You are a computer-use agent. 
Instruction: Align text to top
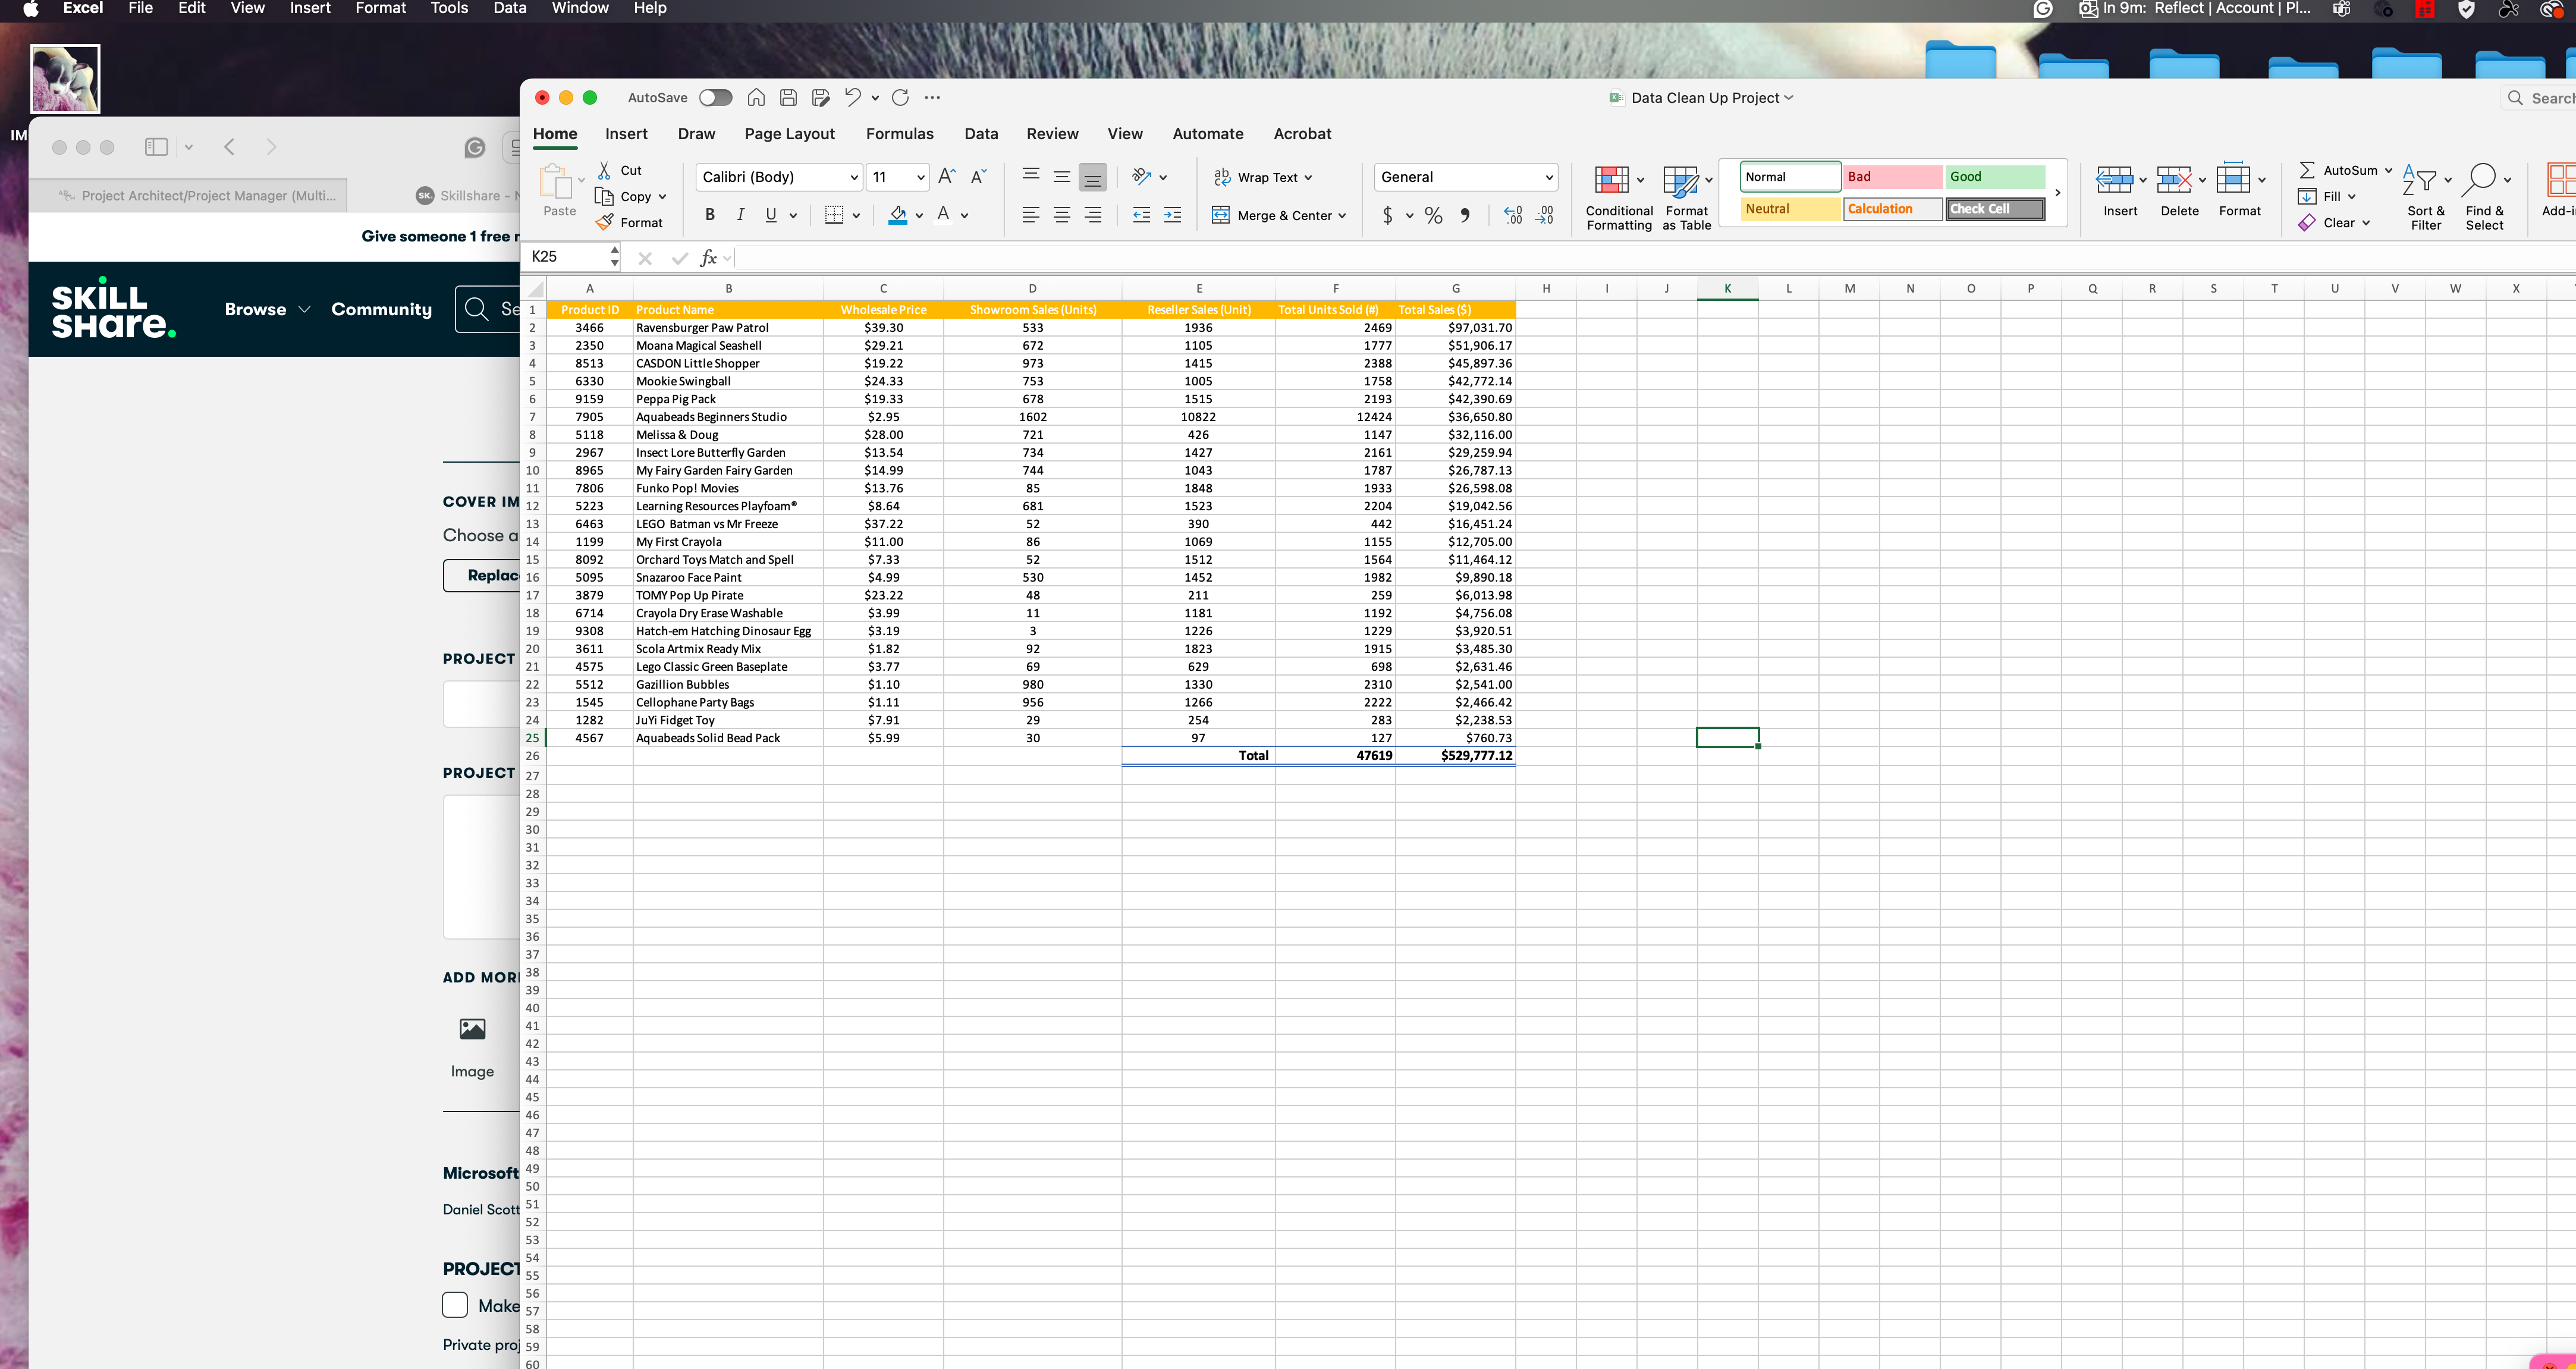1030,176
